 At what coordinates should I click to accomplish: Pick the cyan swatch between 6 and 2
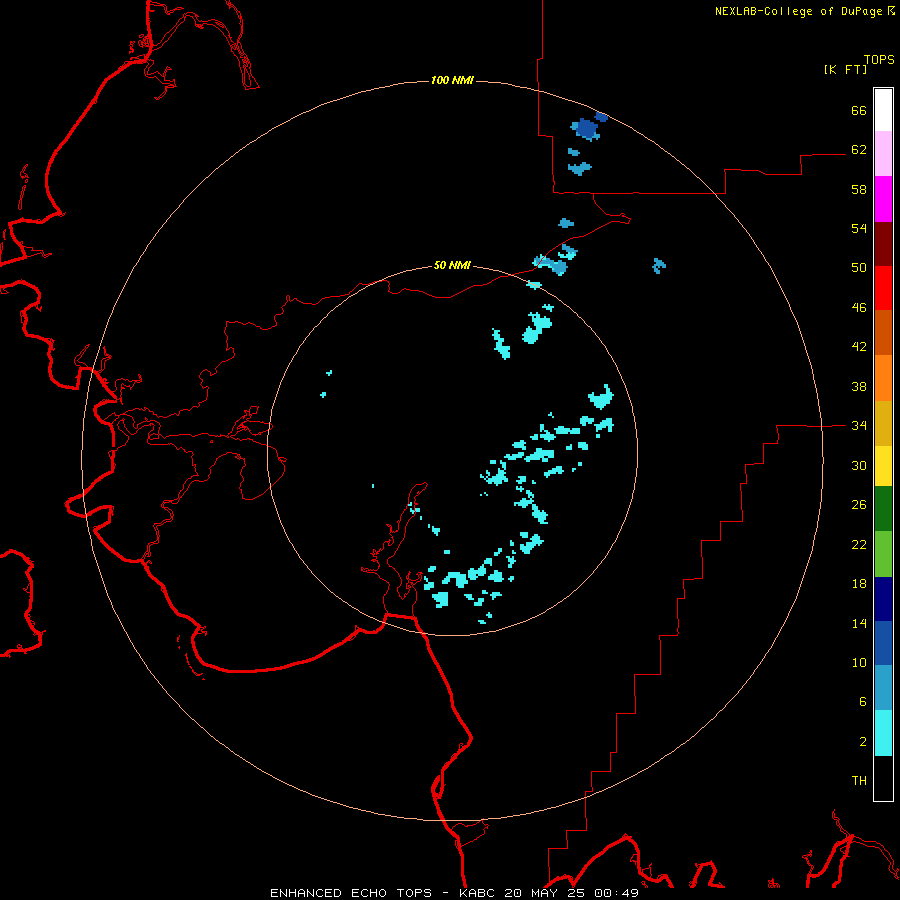[x=883, y=733]
